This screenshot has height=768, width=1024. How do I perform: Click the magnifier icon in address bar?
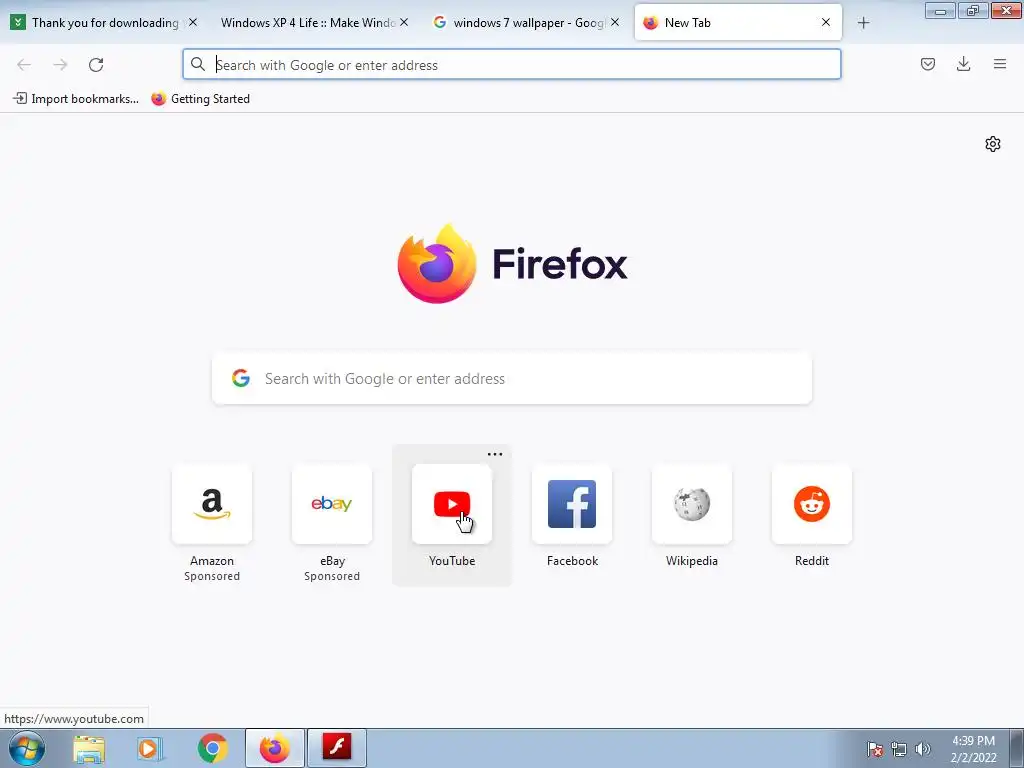(x=197, y=64)
